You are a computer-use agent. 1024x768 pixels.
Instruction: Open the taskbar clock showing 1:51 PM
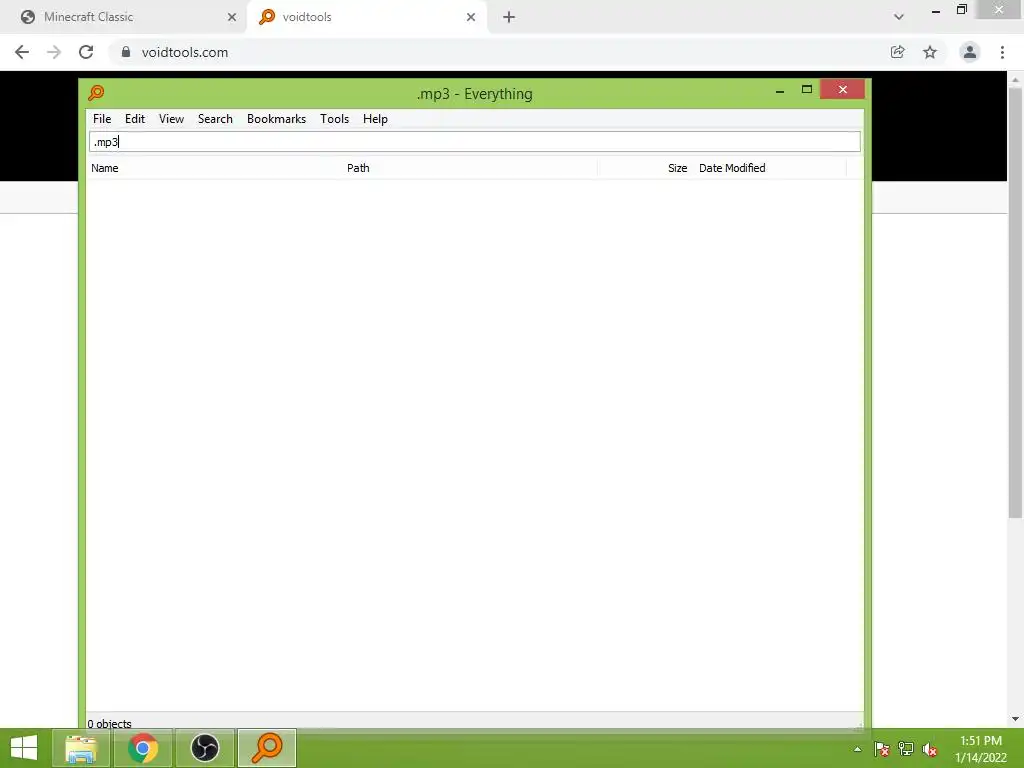point(981,749)
